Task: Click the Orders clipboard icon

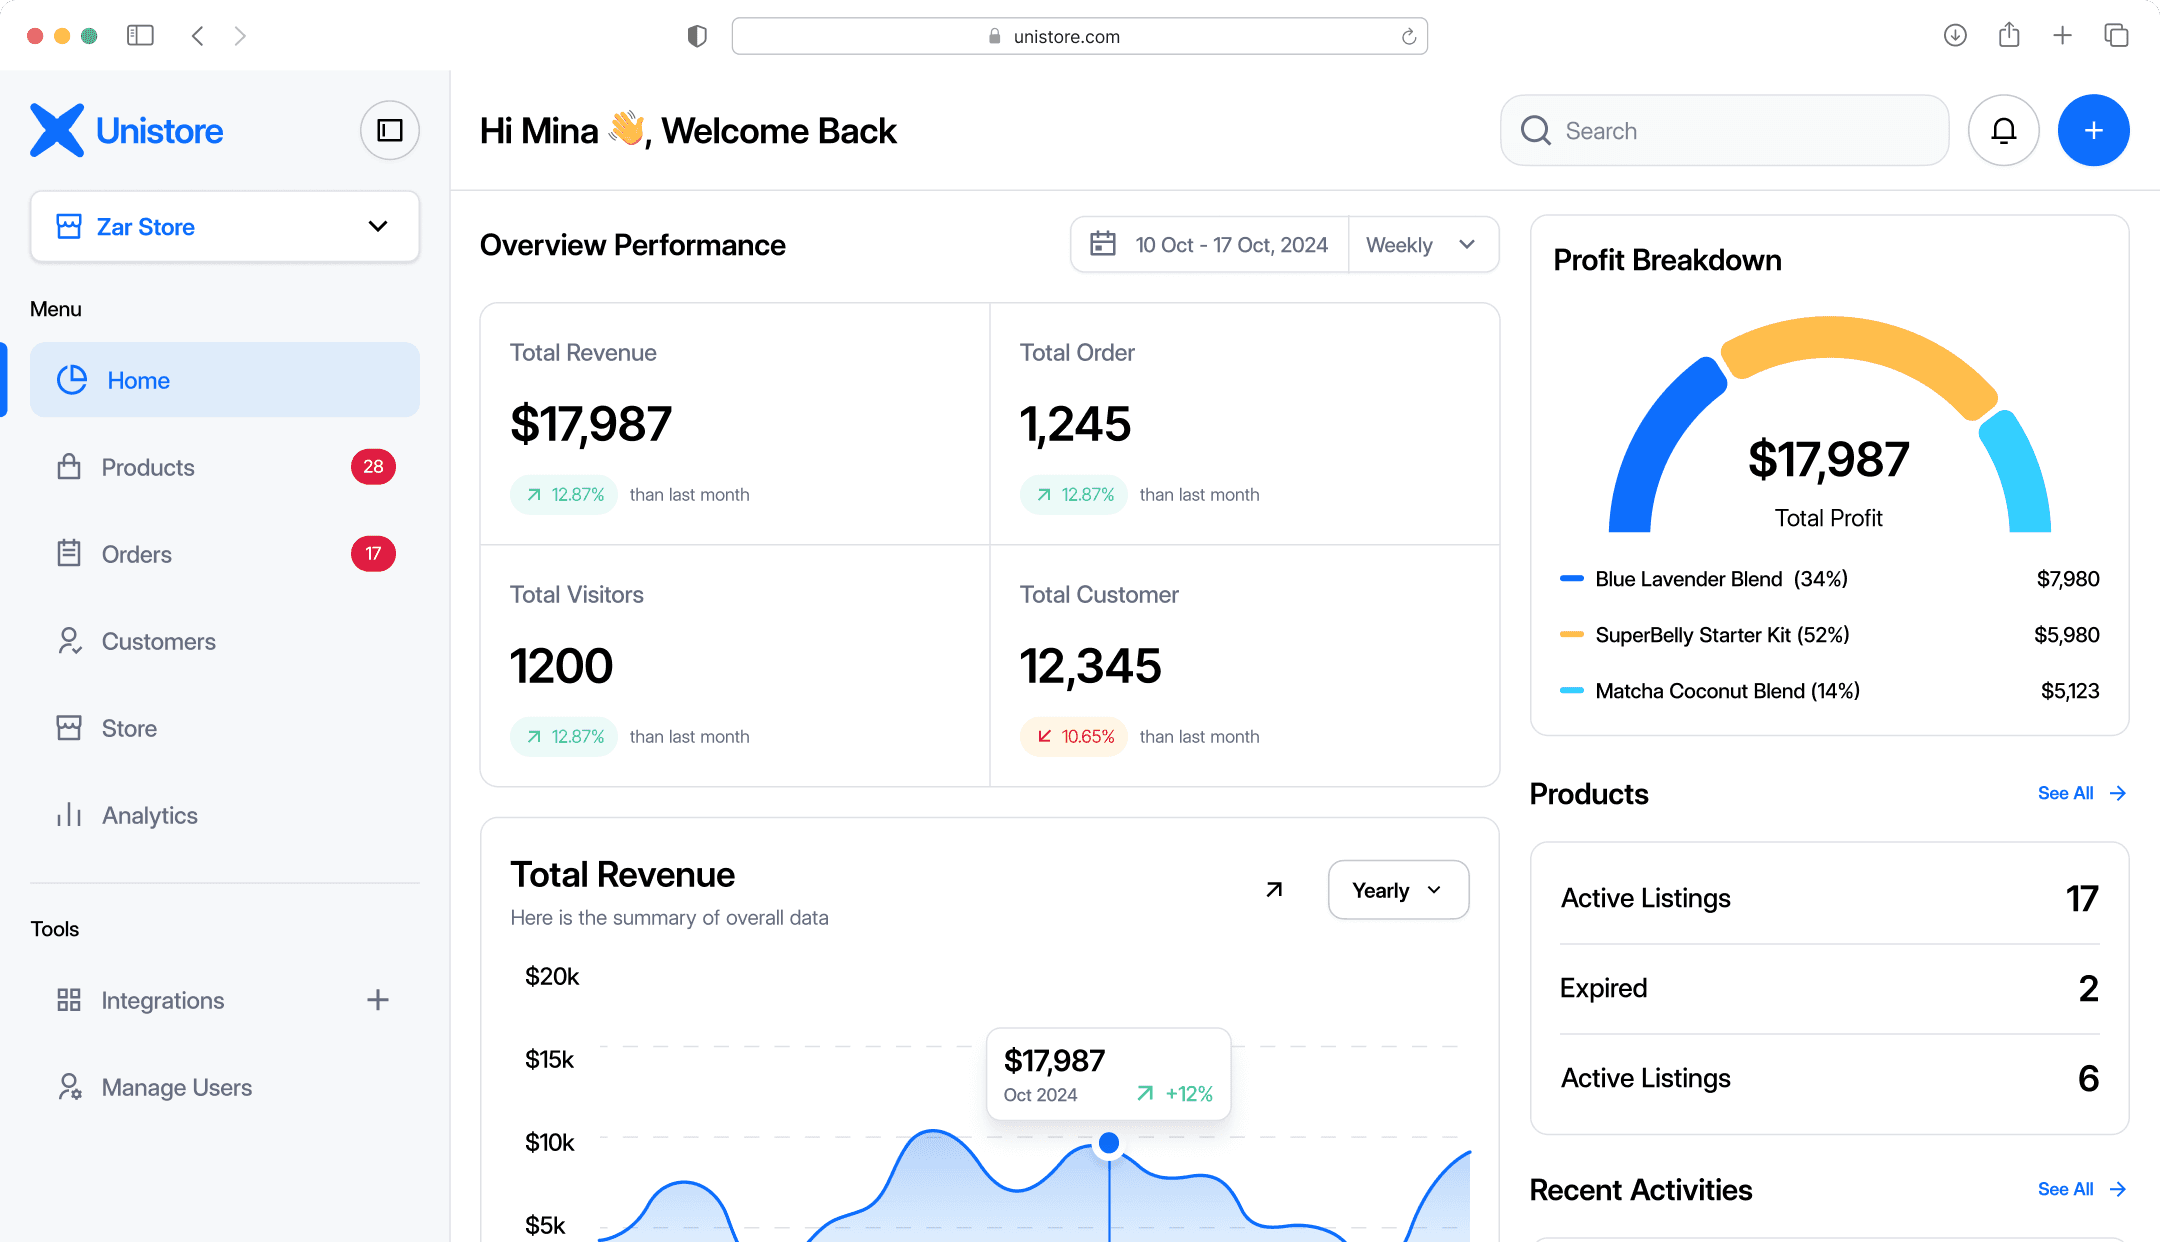Action: coord(69,553)
